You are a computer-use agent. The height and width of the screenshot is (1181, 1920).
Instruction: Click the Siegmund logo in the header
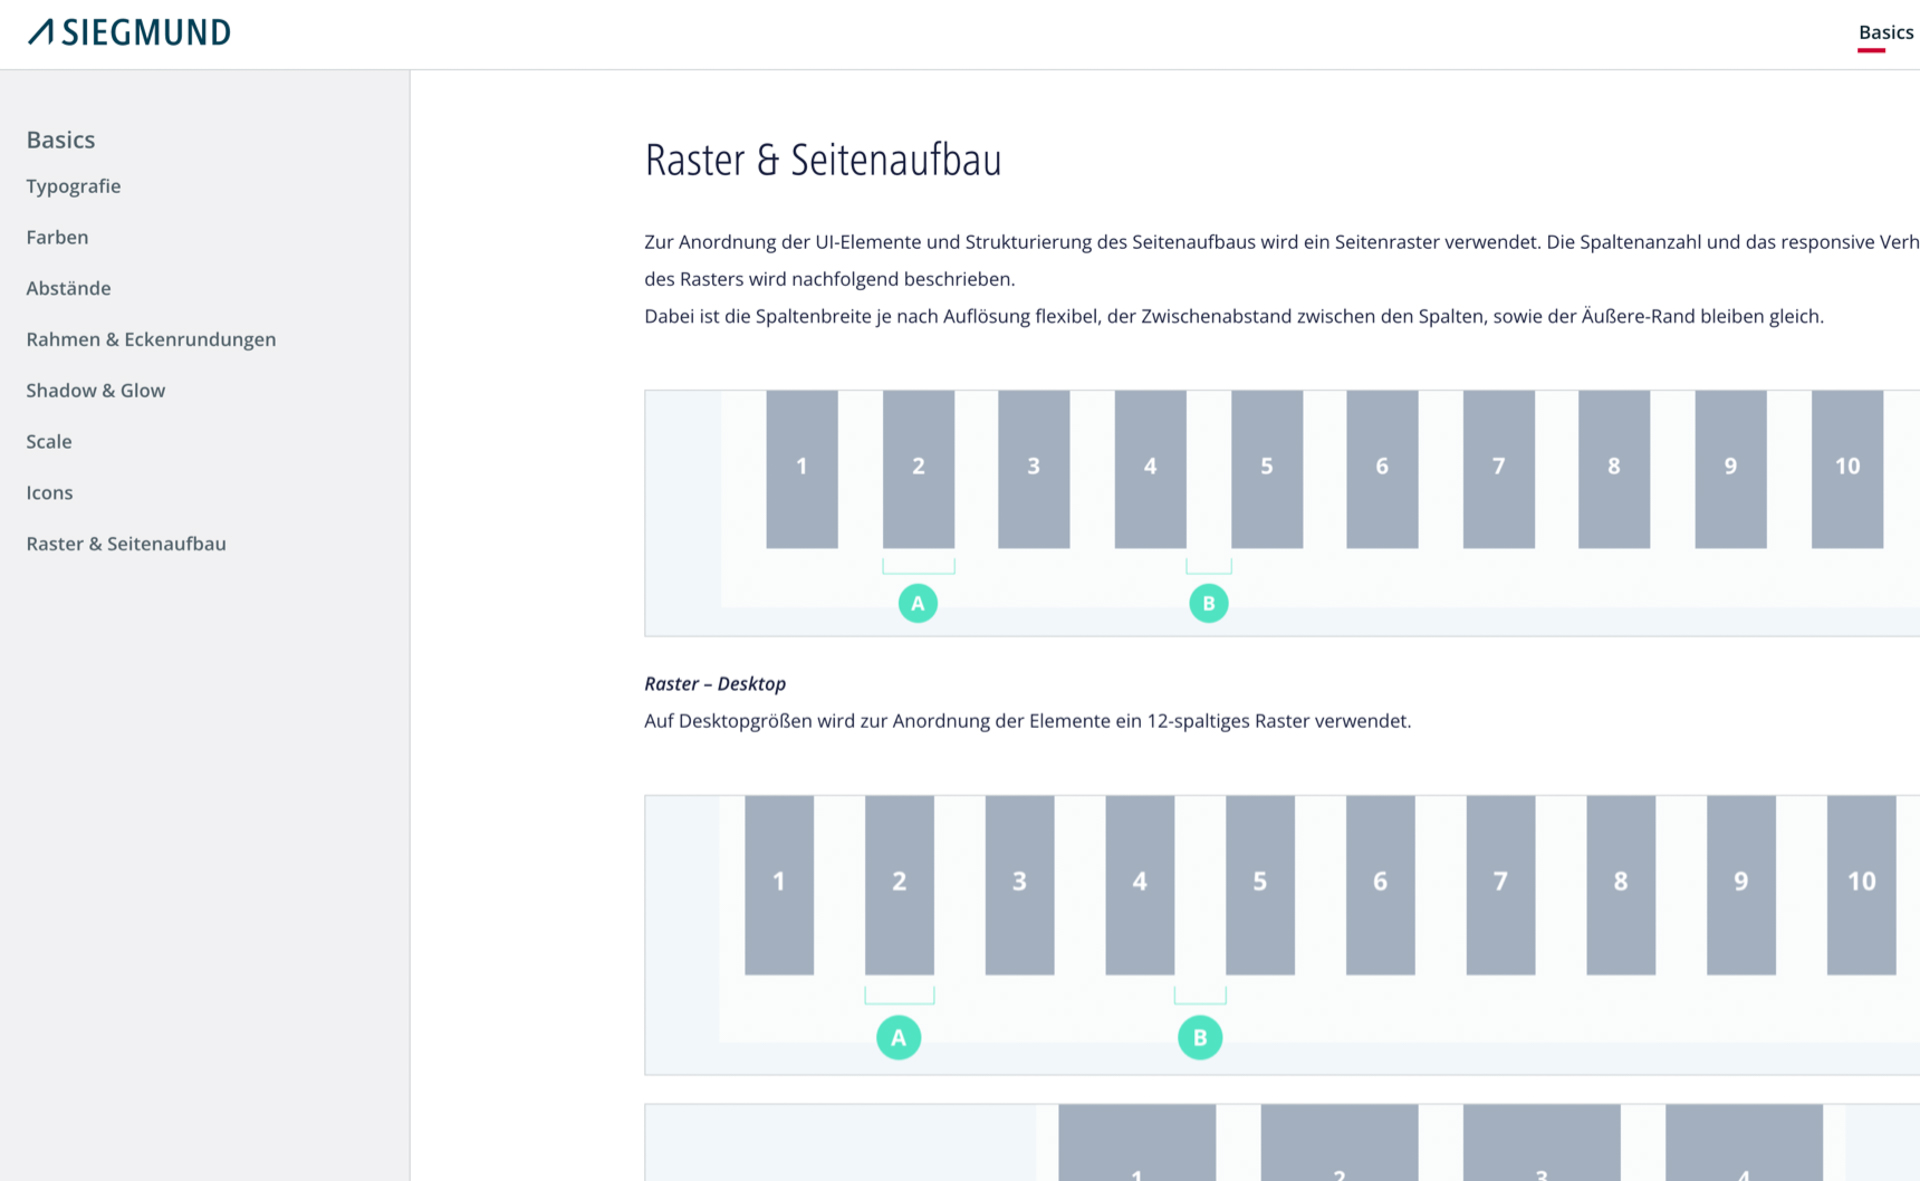click(129, 32)
